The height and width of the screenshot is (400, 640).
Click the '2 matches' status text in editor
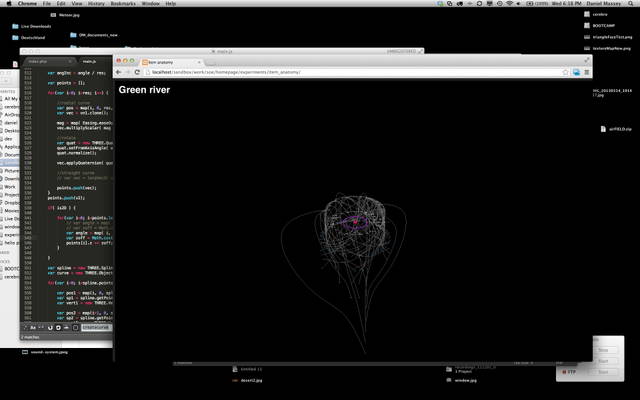pyautogui.click(x=31, y=337)
